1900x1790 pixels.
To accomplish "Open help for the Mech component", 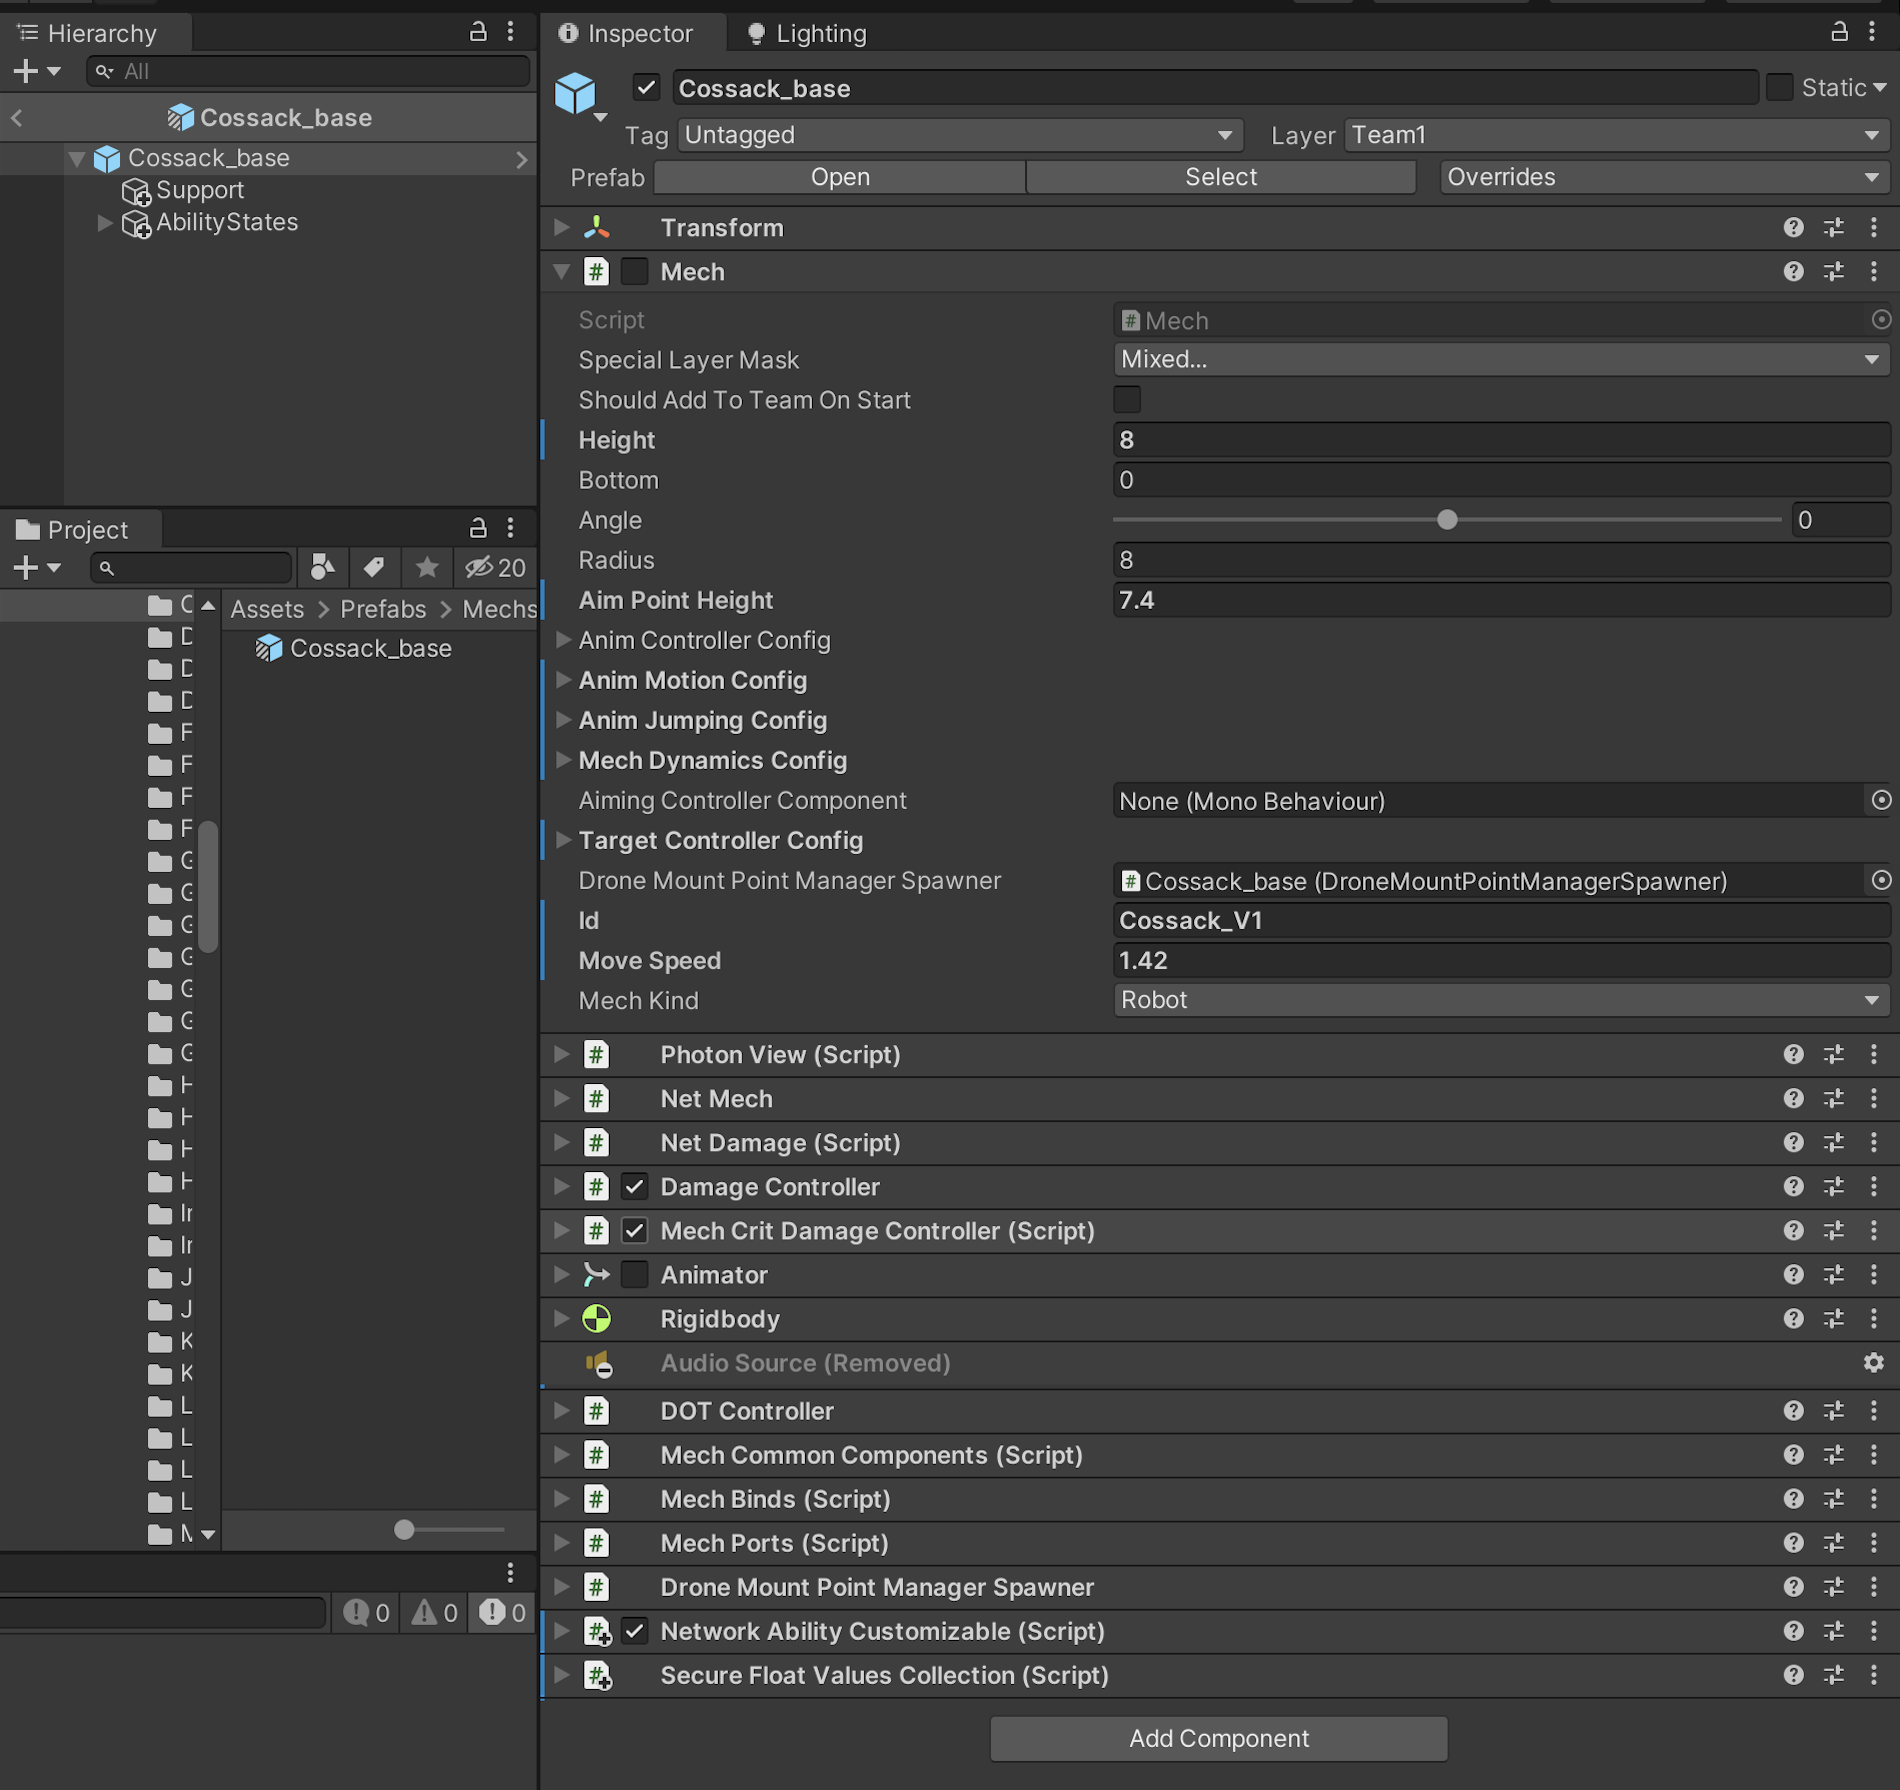I will tap(1793, 272).
